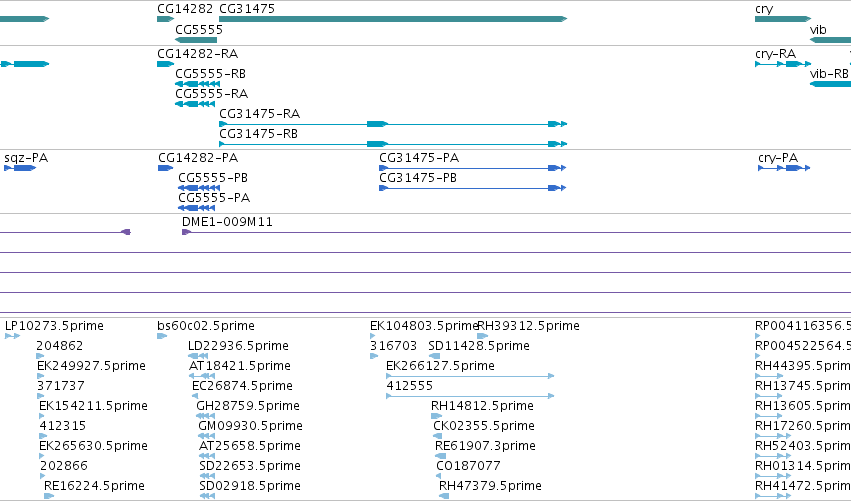
Task: Select the EK266127.5prime alignment
Action: (470, 376)
